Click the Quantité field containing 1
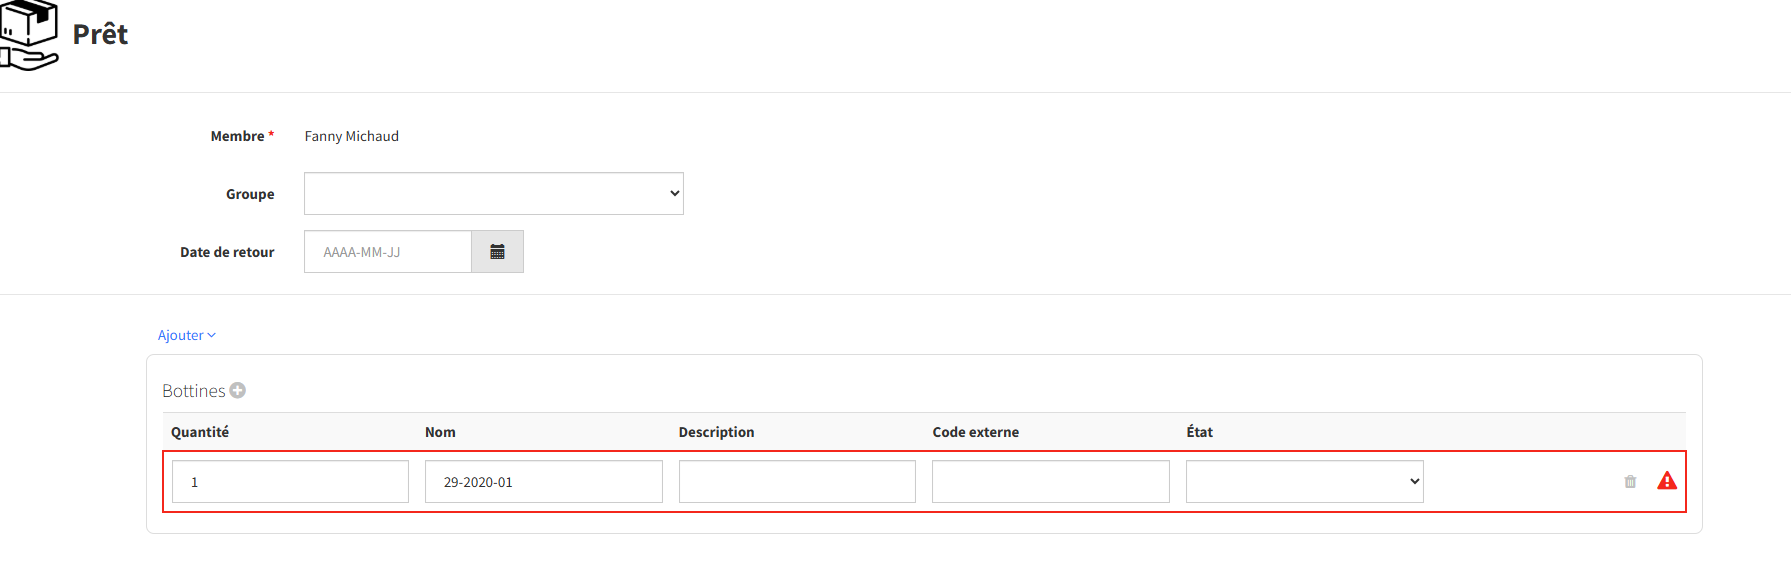This screenshot has width=1791, height=562. pyautogui.click(x=290, y=482)
